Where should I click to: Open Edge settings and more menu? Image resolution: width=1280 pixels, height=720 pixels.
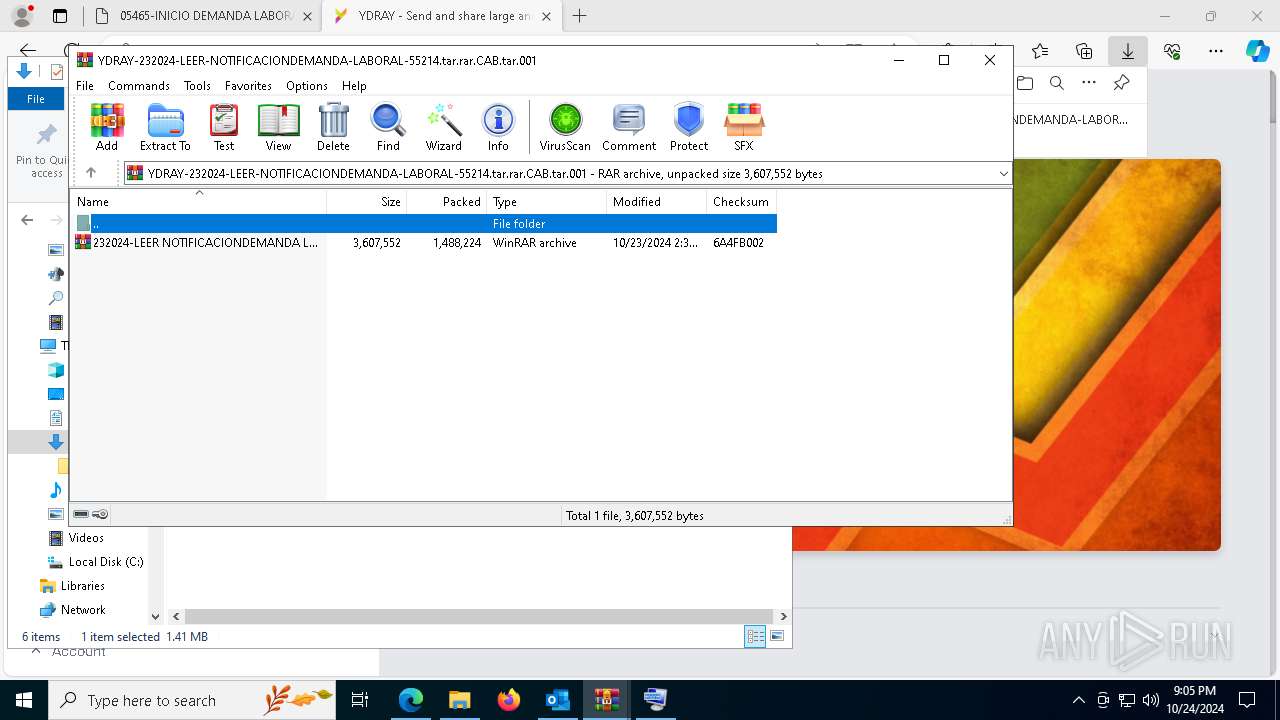point(1216,51)
